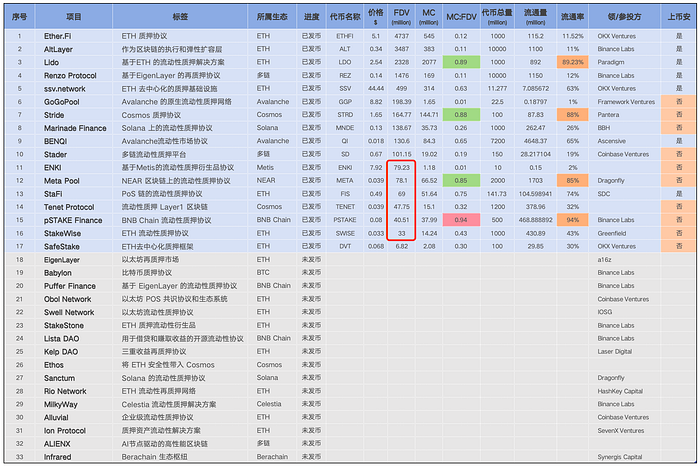Select the 79.23 FDV cell for ENKI

402,167
